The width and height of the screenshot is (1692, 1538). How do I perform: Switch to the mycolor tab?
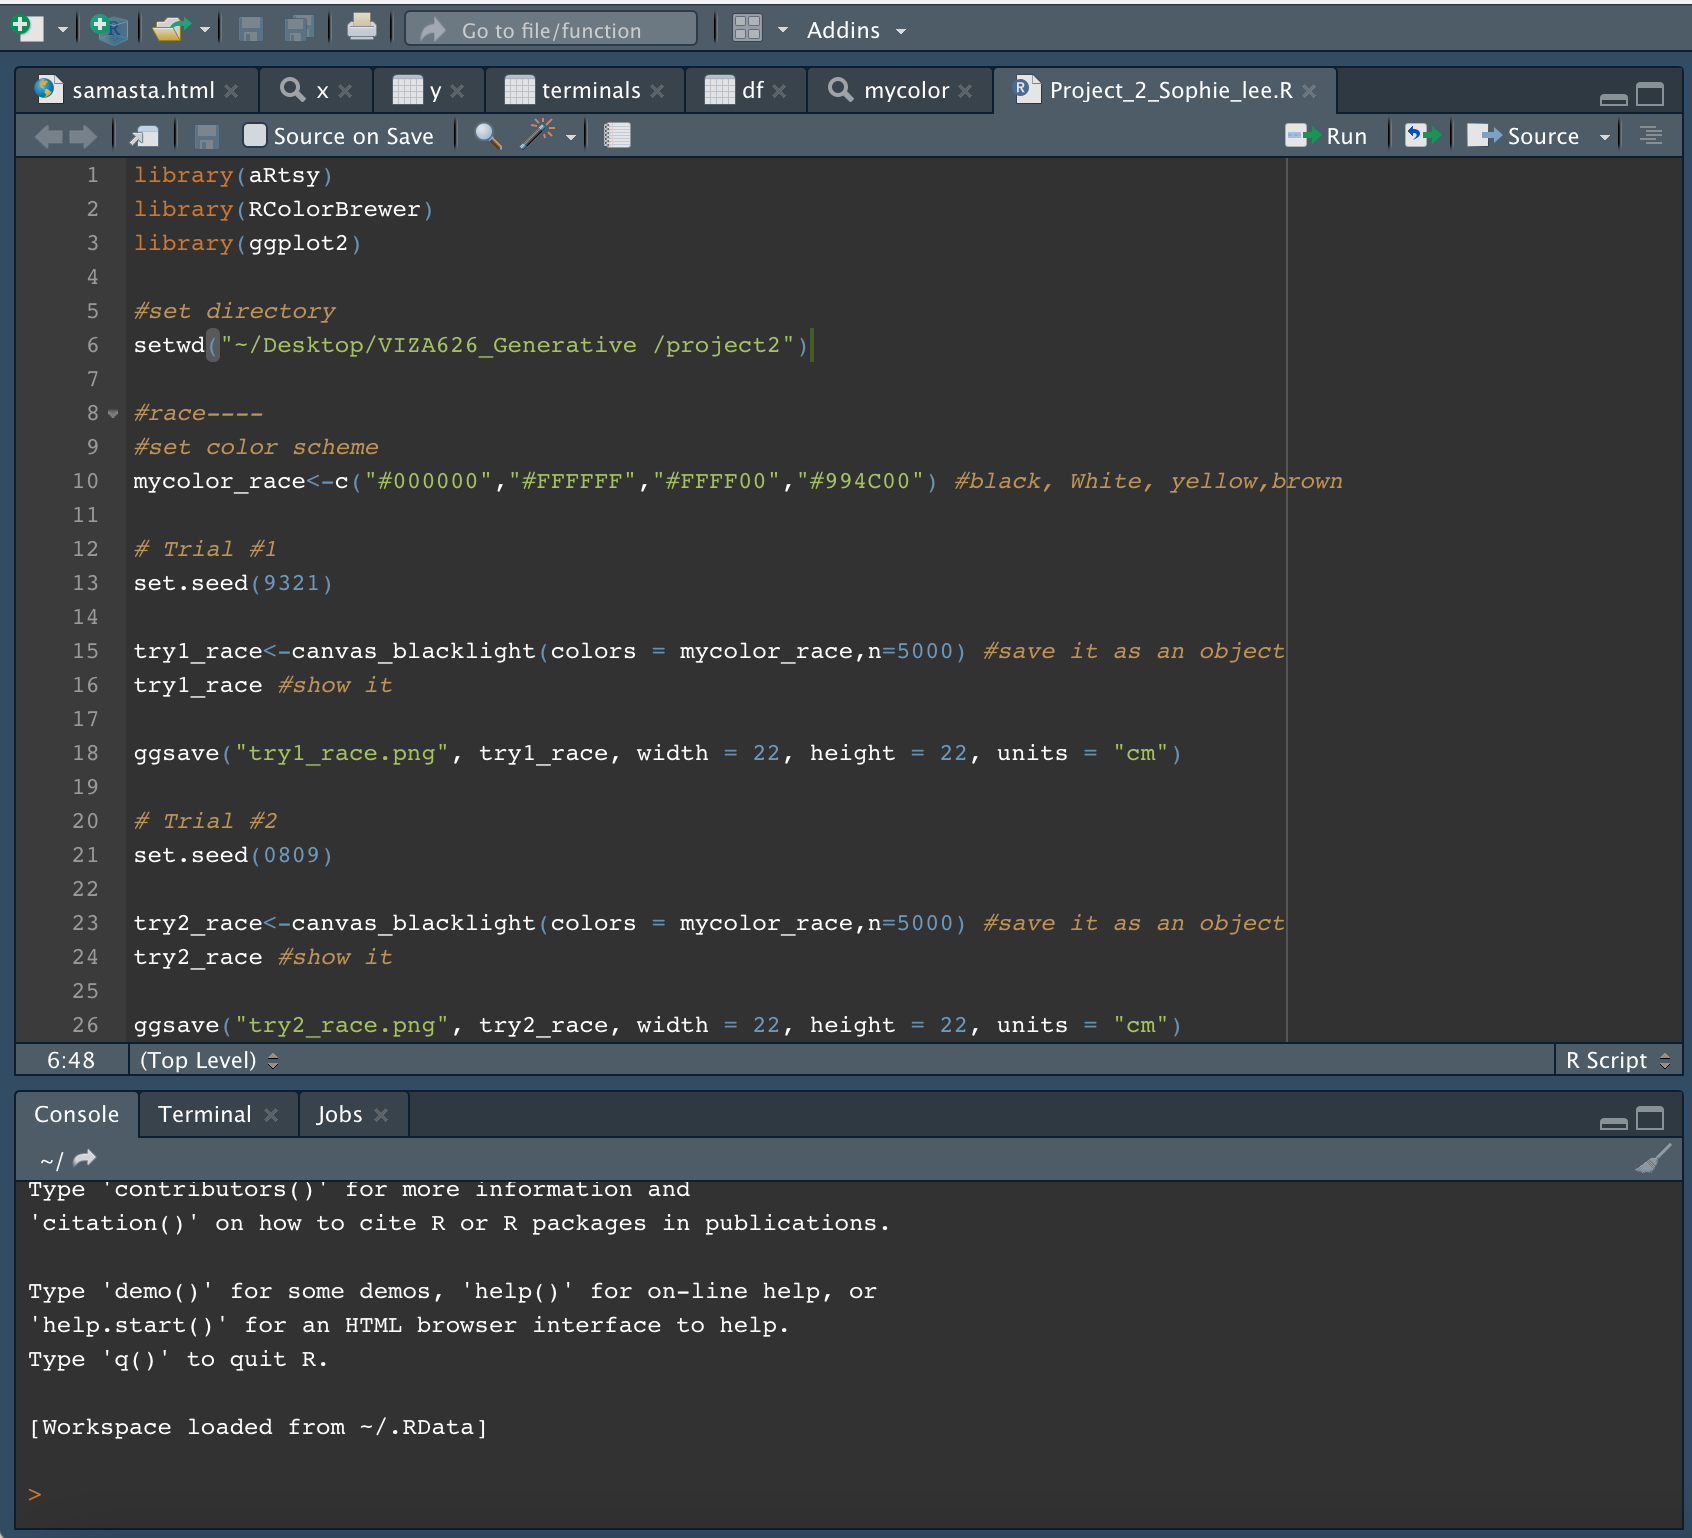(906, 91)
